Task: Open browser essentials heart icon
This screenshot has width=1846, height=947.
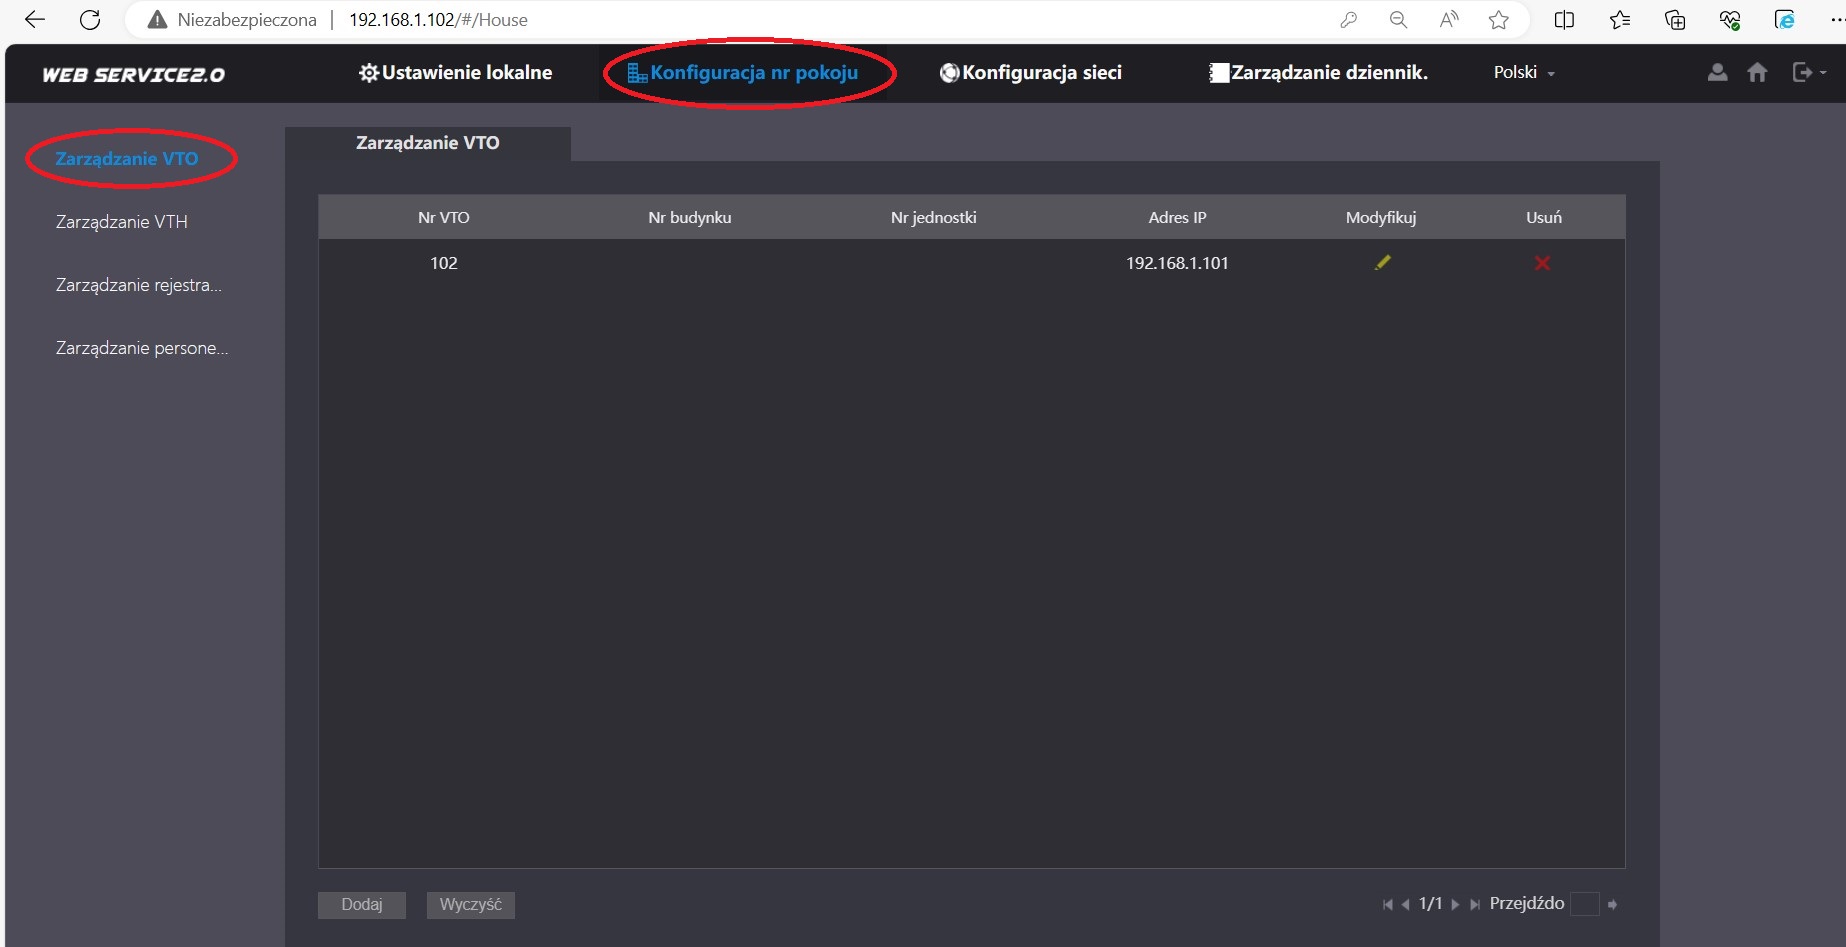Action: (1730, 20)
